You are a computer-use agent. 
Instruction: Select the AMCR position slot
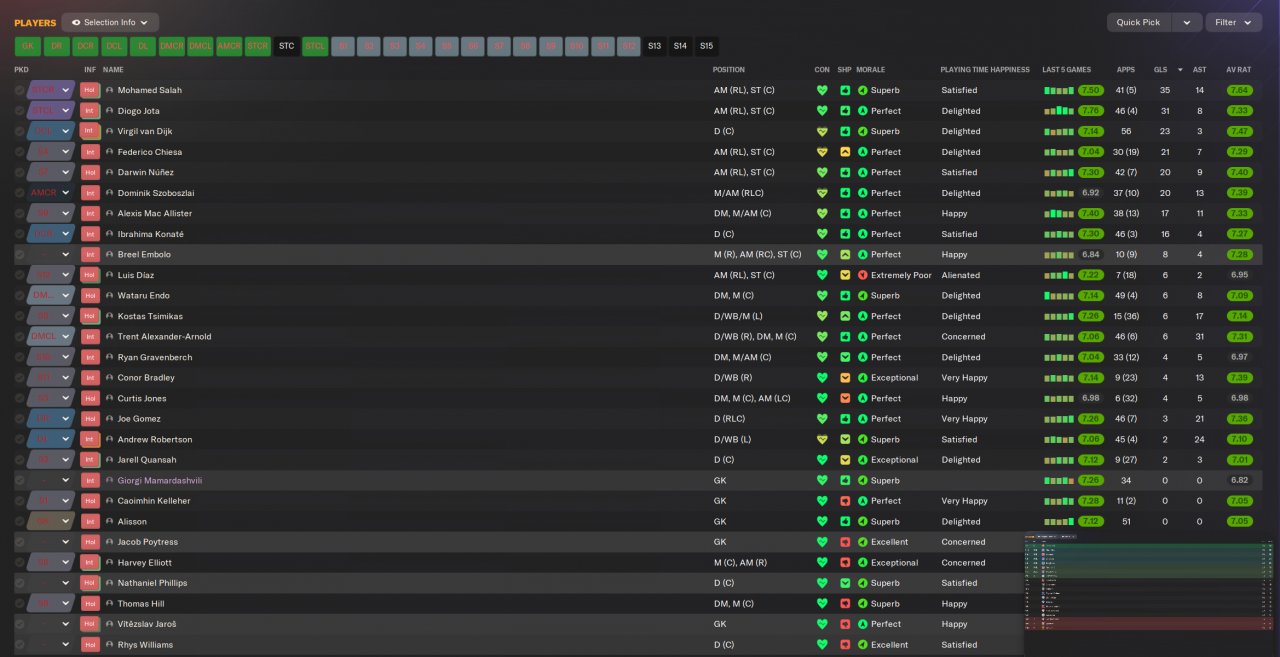pyautogui.click(x=229, y=46)
